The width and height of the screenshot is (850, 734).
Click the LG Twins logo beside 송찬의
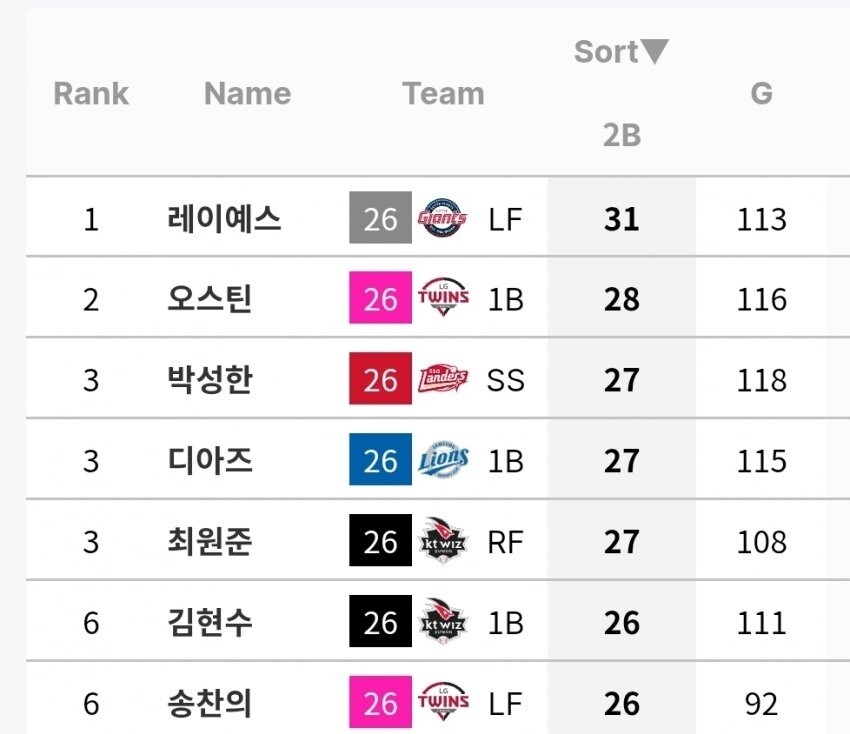443,702
